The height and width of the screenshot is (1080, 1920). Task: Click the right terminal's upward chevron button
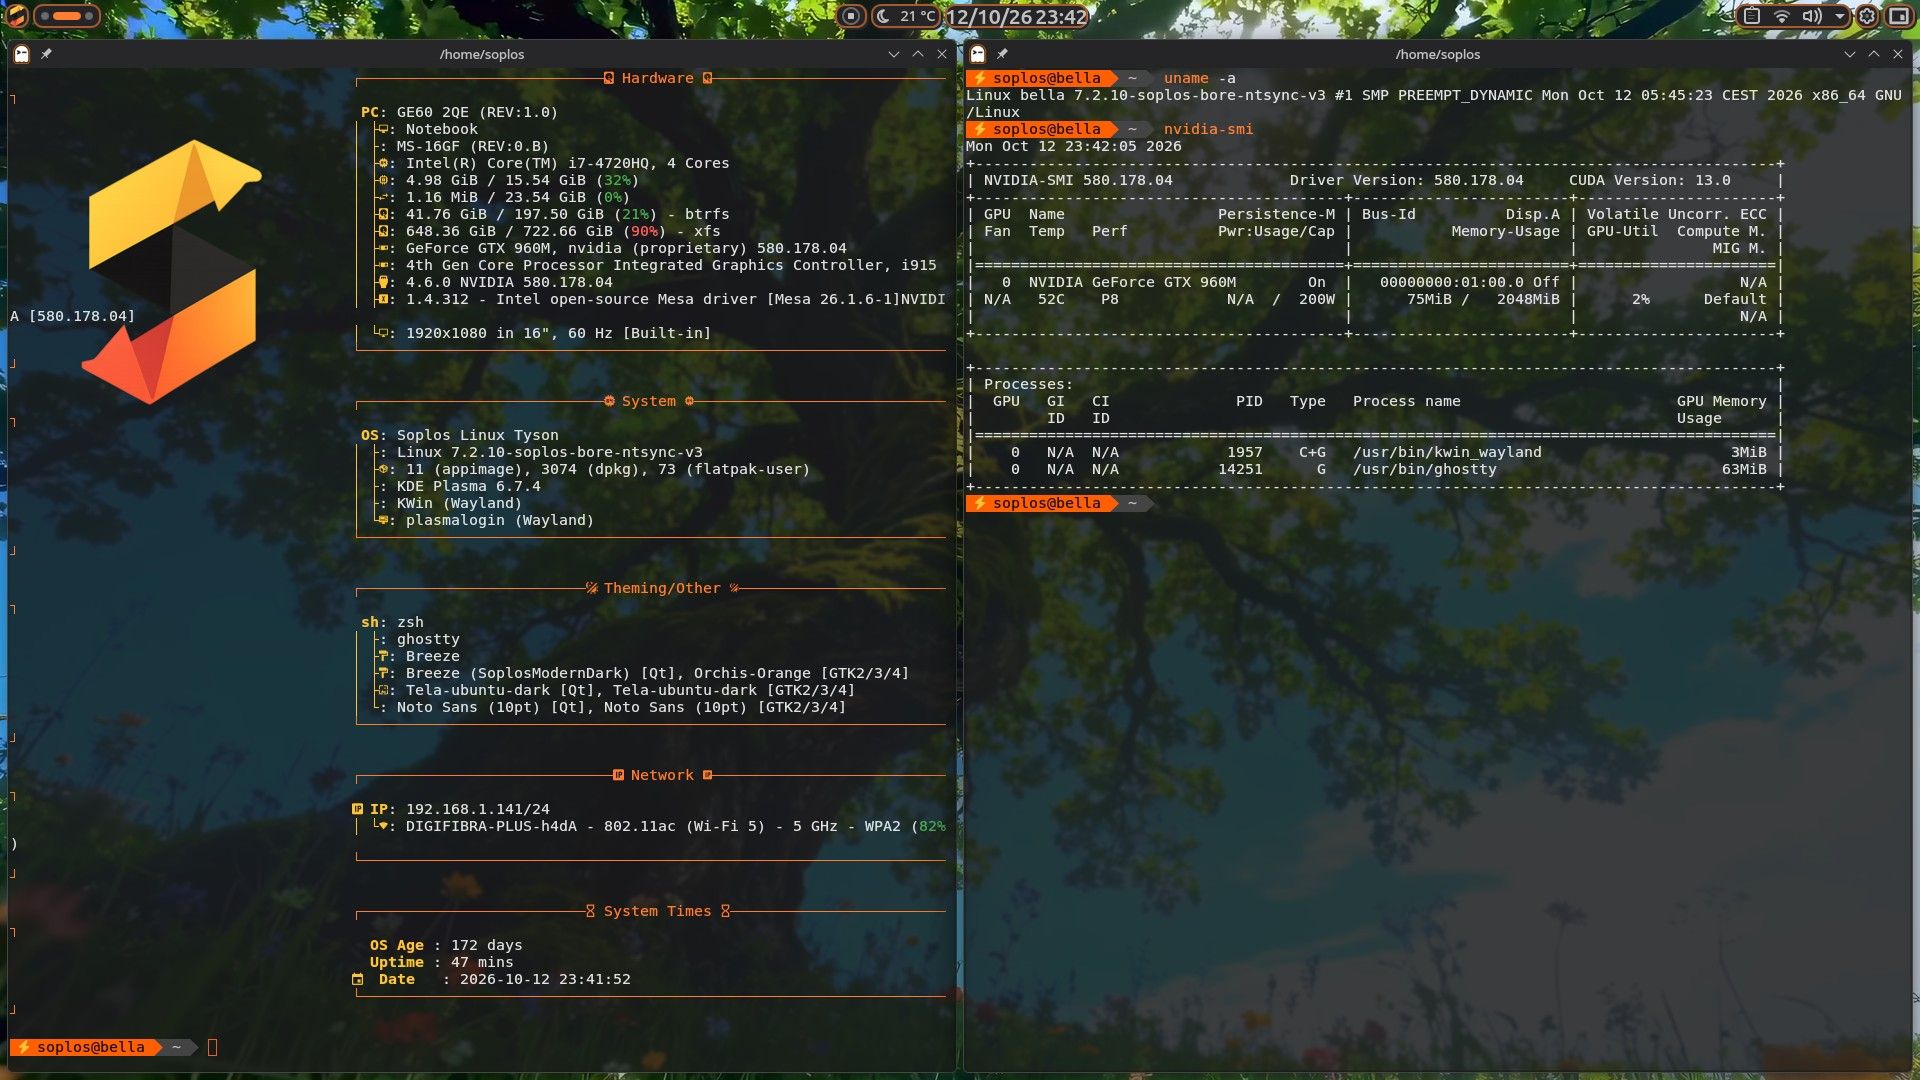(1873, 54)
